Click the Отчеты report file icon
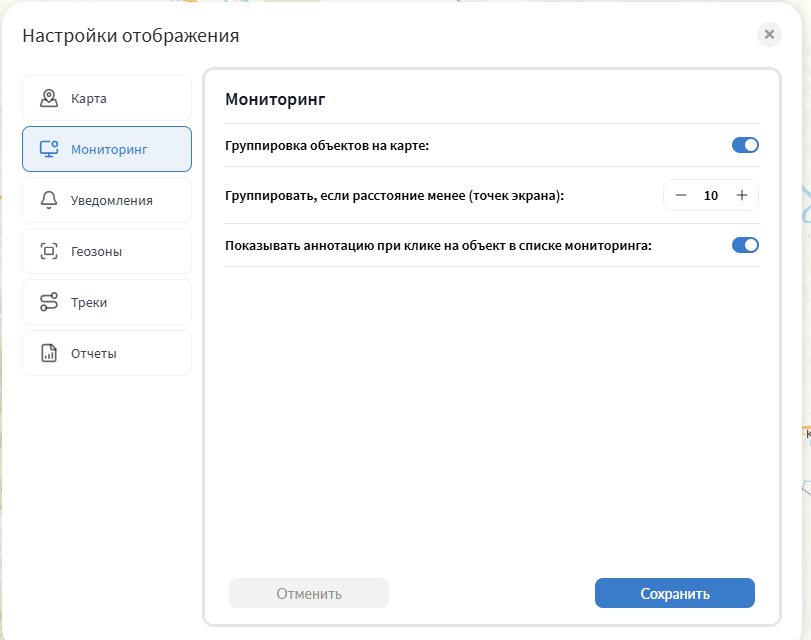 pos(49,353)
